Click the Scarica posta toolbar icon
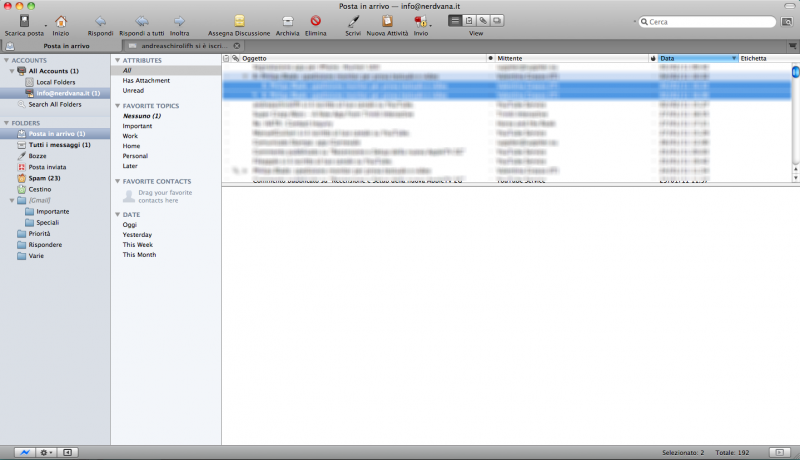800x460 pixels. point(25,20)
